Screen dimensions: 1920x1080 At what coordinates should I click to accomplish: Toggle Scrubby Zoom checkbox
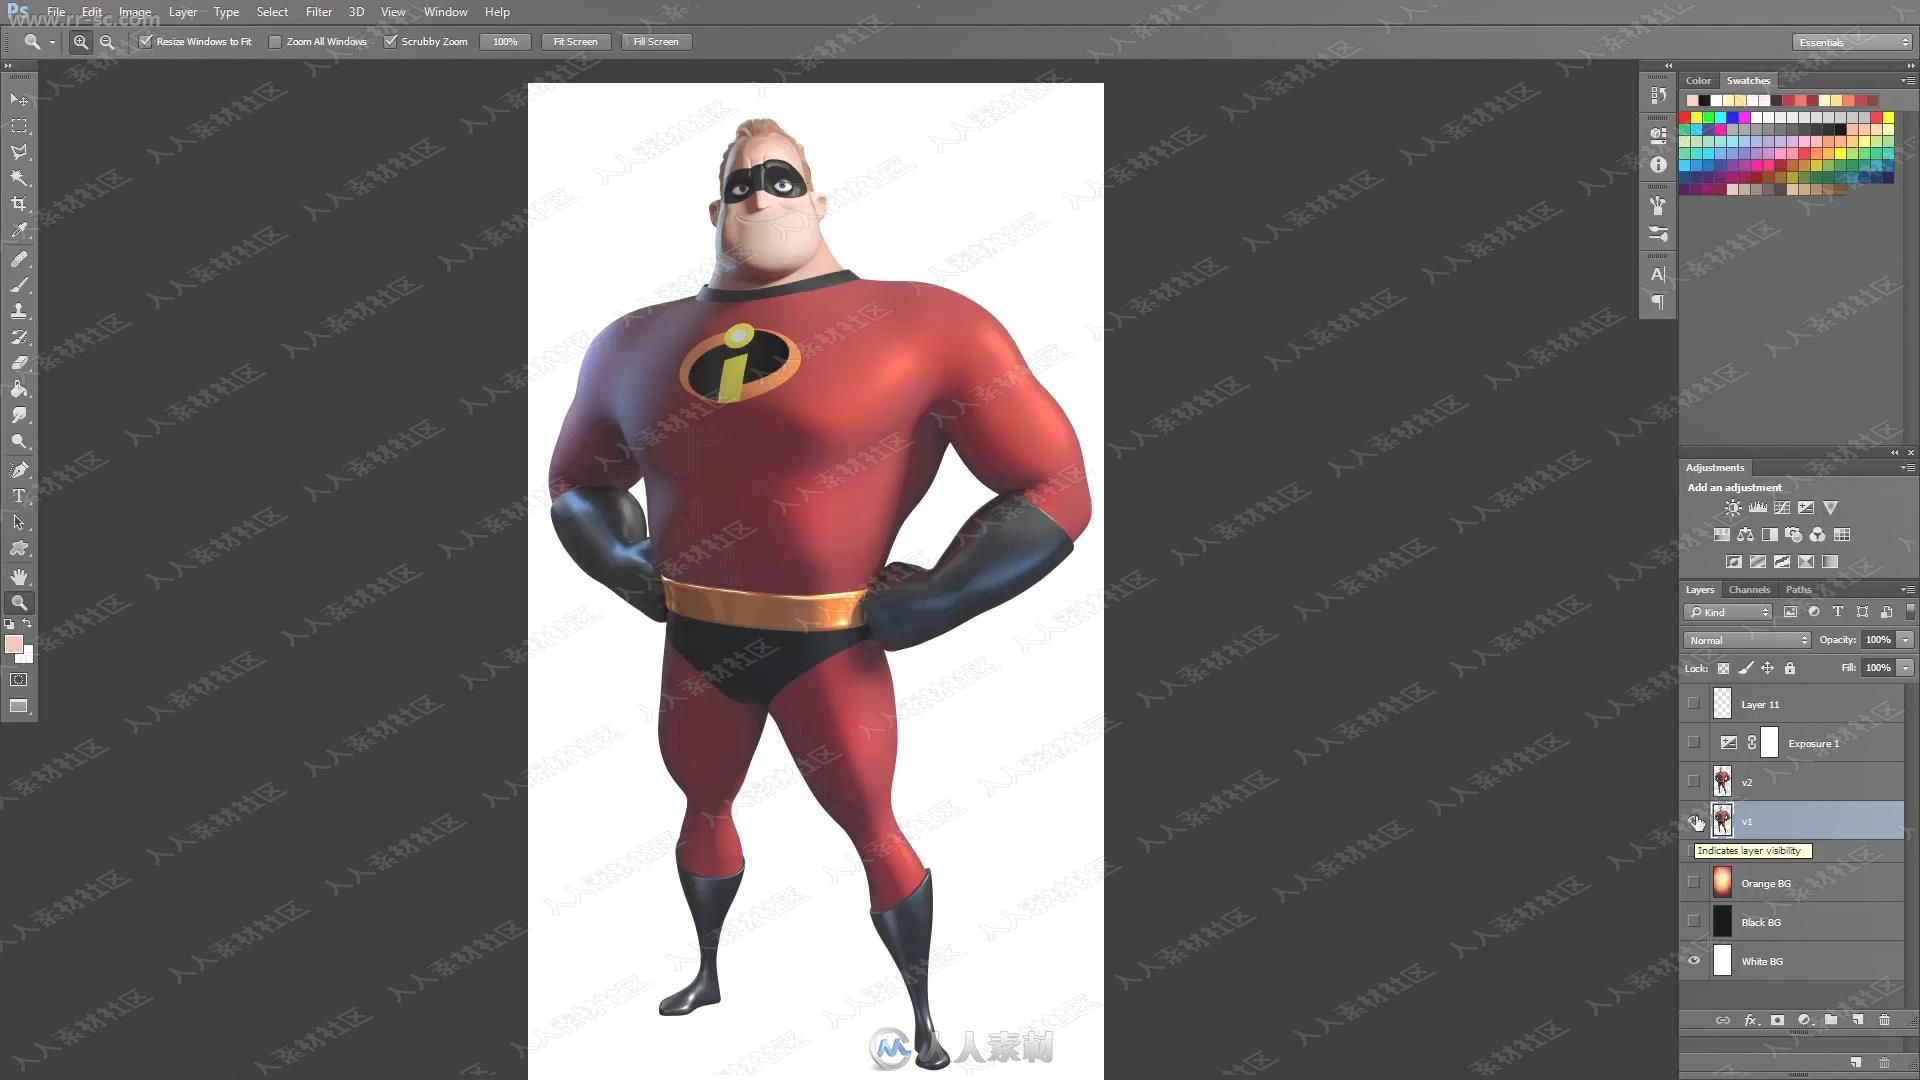[x=391, y=42]
